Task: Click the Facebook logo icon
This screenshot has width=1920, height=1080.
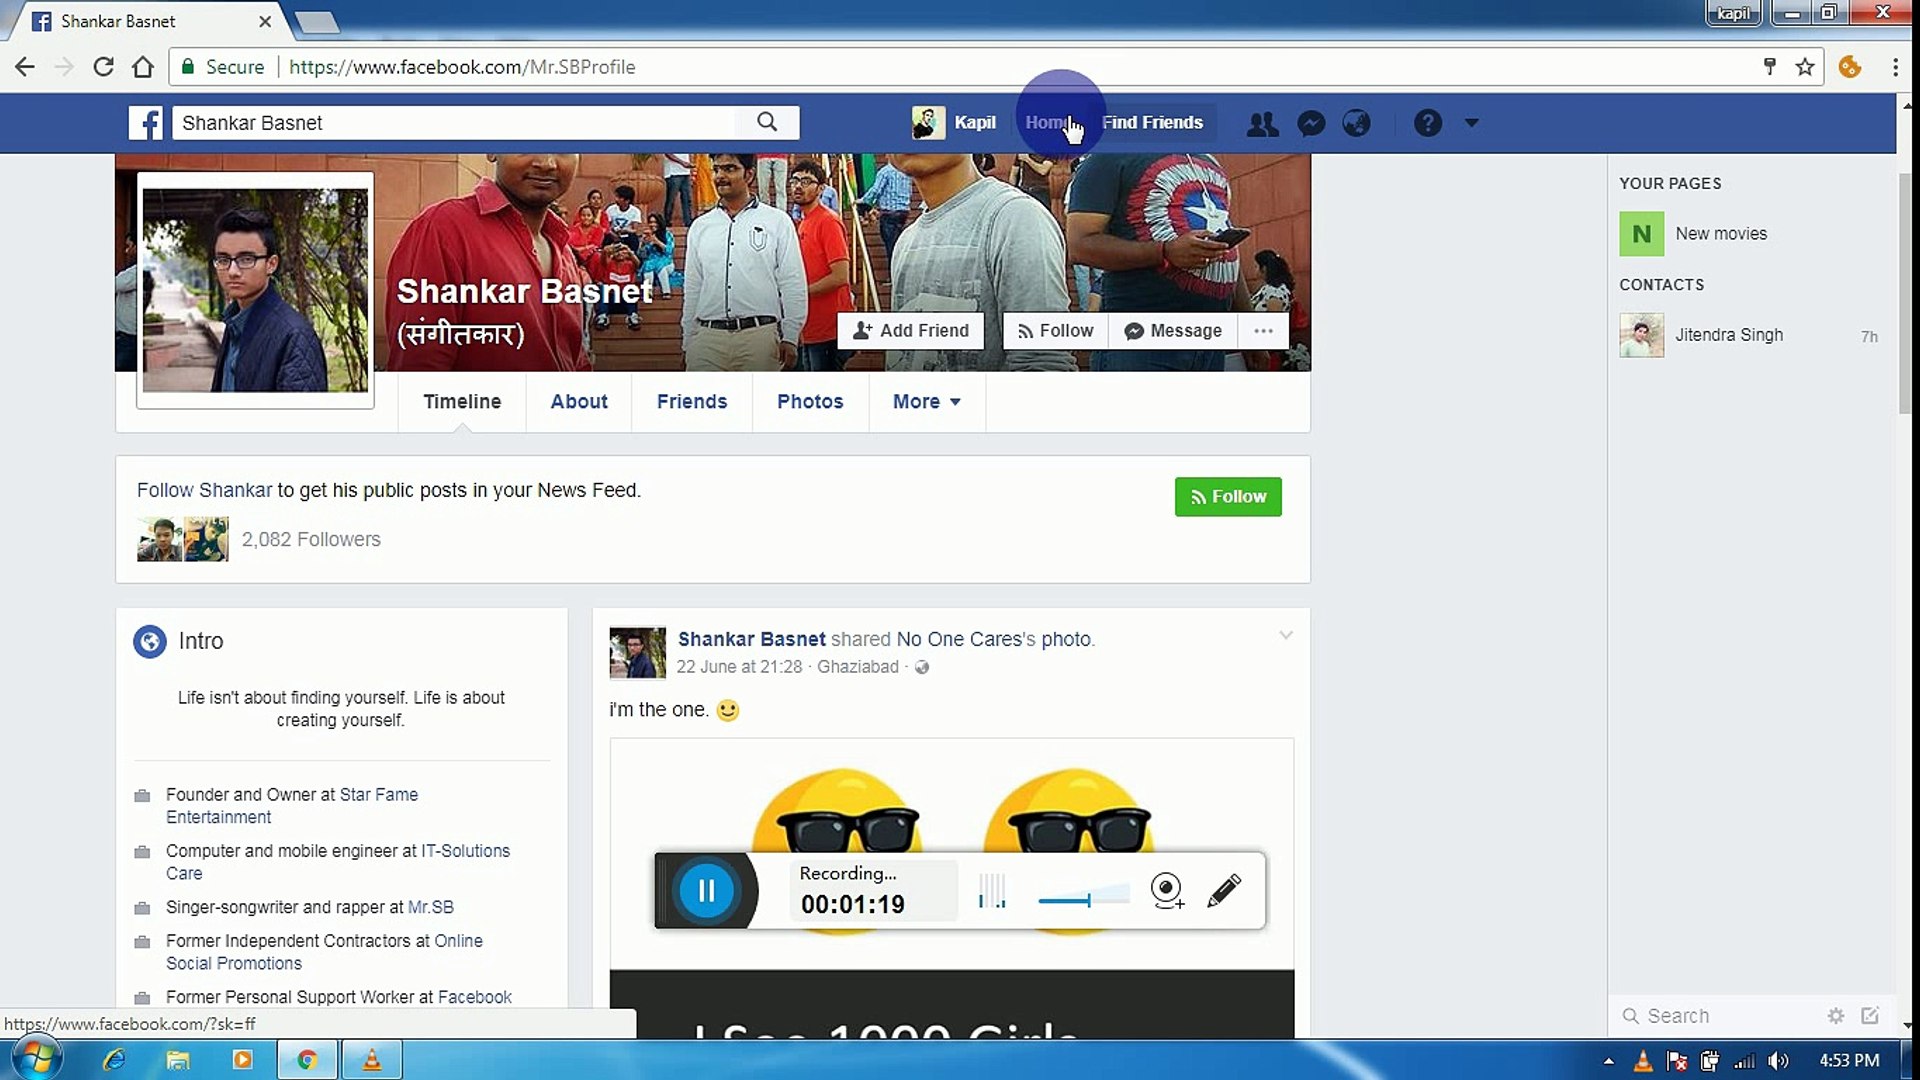Action: click(x=145, y=122)
